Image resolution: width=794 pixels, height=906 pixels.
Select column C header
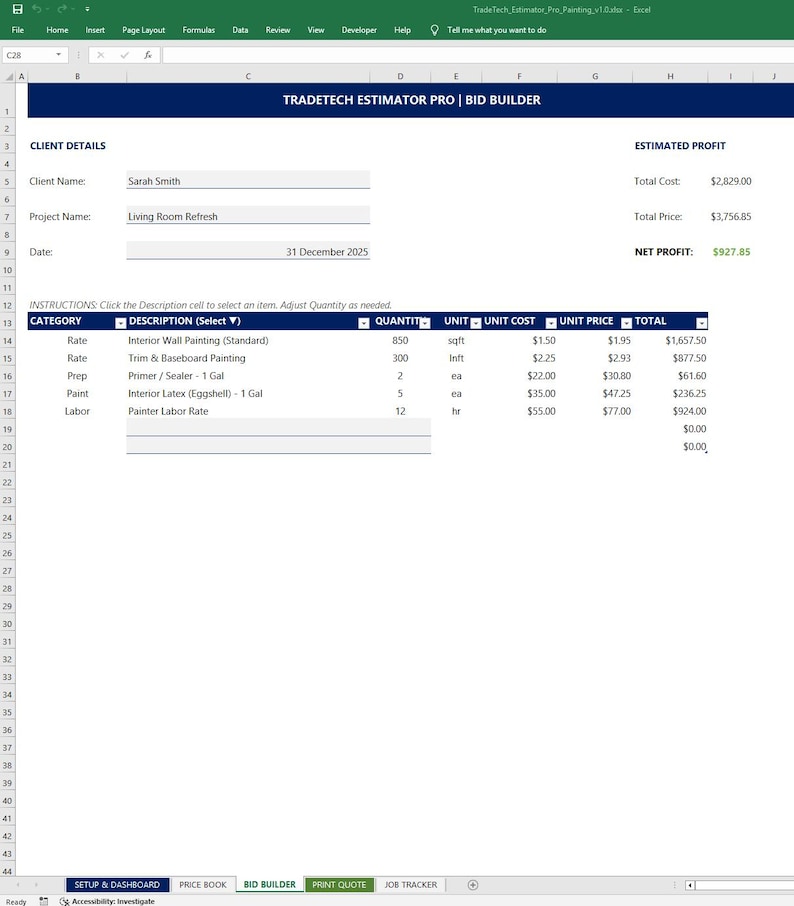point(248,76)
